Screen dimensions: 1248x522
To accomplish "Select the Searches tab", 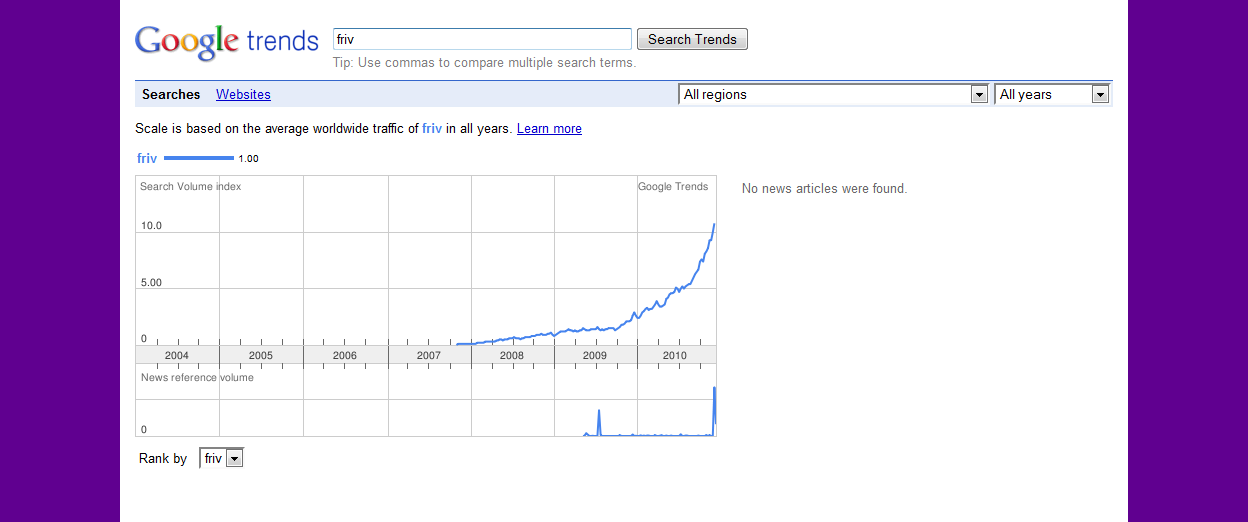I will (x=171, y=94).
